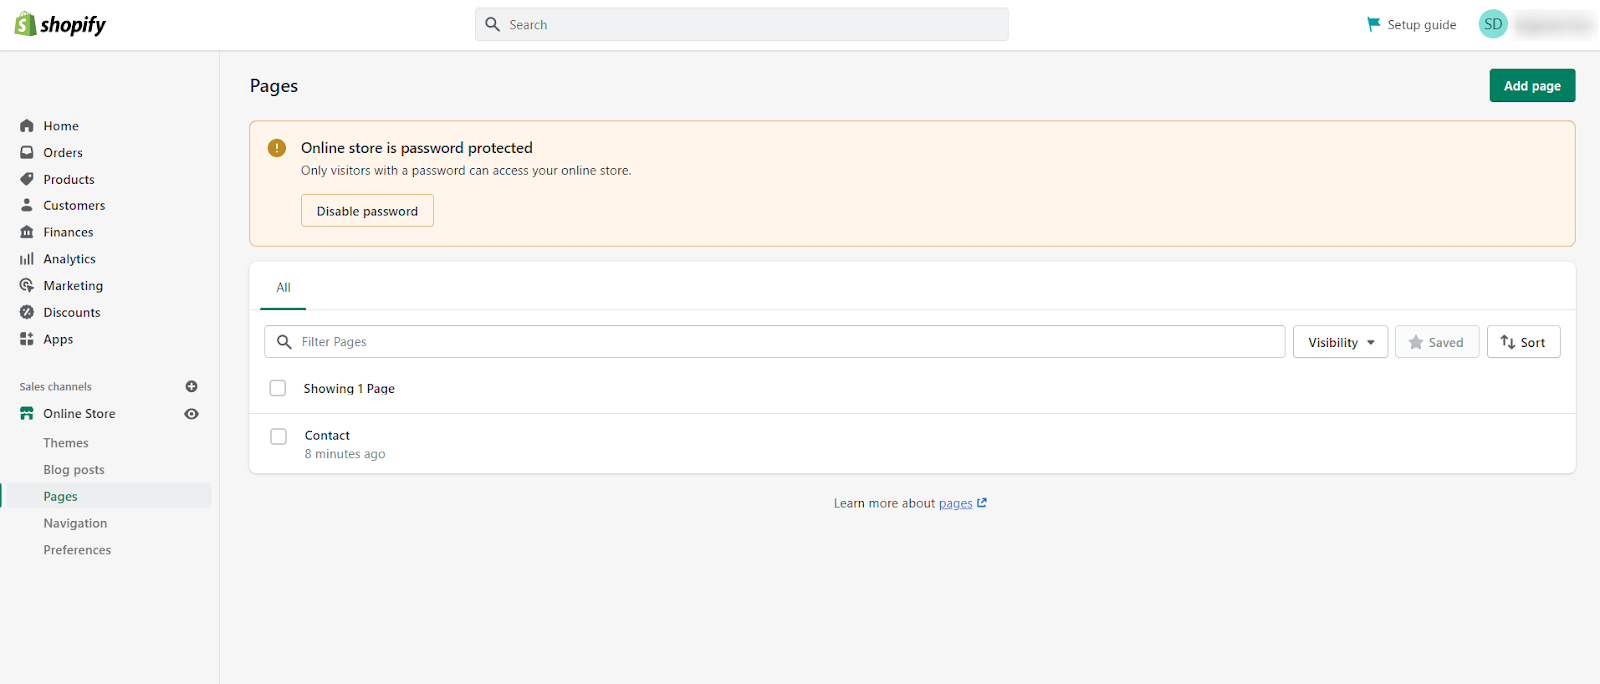
Task: Click the Add page button
Action: [x=1532, y=86]
